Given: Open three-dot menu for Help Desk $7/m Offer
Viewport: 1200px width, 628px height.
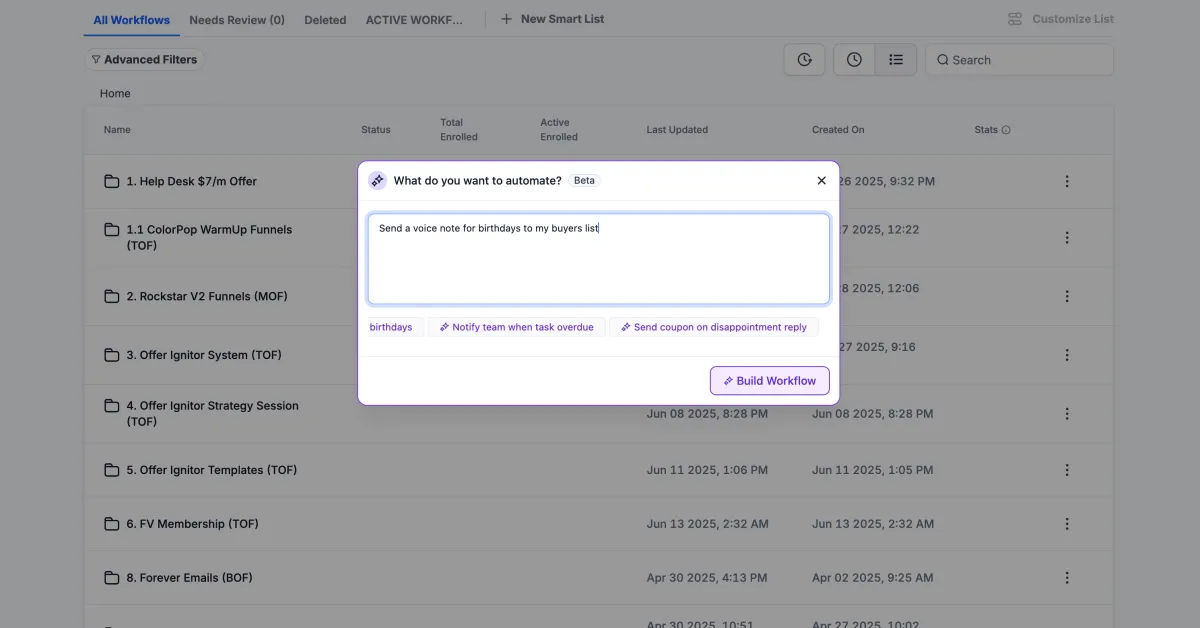Looking at the screenshot, I should click(x=1067, y=181).
